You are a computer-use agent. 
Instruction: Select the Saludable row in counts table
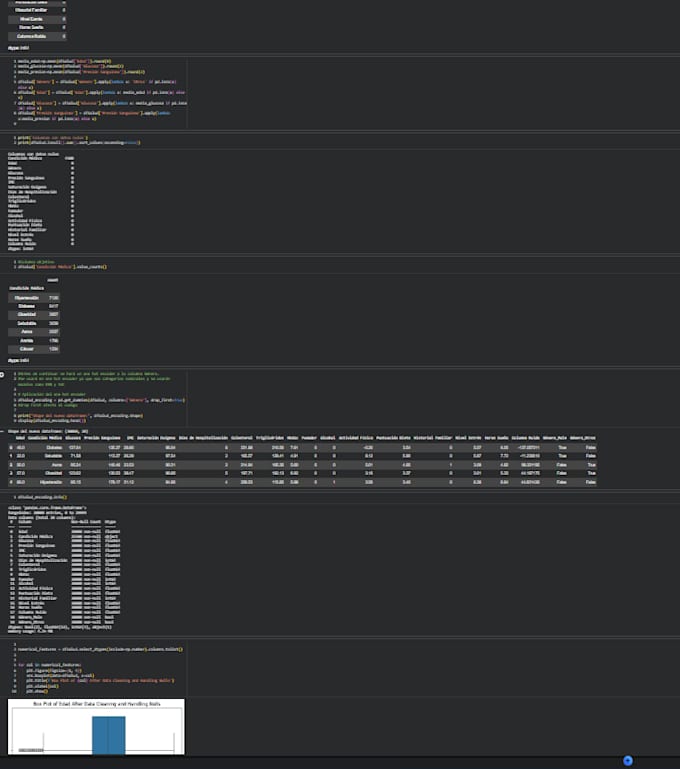click(x=34, y=323)
